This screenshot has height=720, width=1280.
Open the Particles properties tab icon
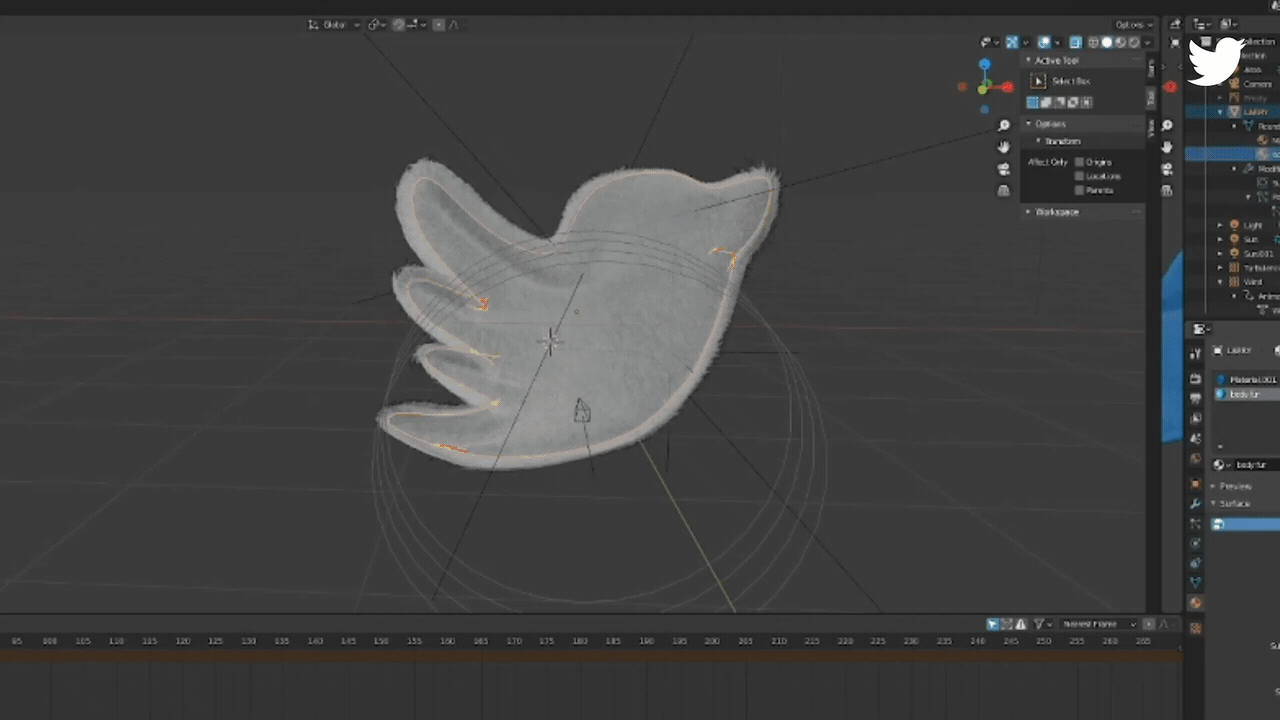(x=1195, y=523)
